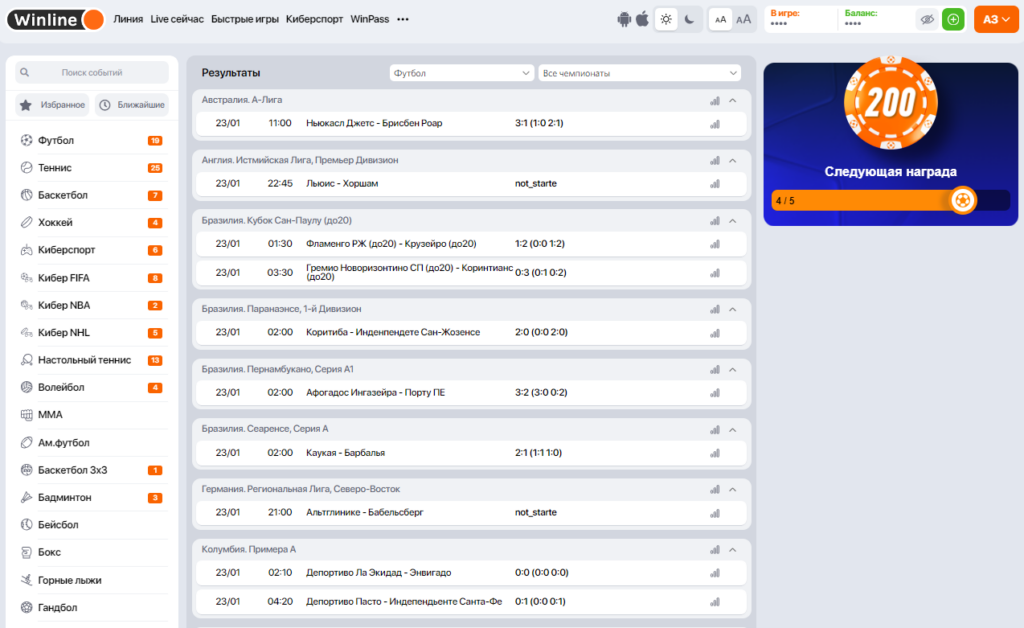Select Гандбол in the sidebar
This screenshot has height=628, width=1024.
click(92, 608)
